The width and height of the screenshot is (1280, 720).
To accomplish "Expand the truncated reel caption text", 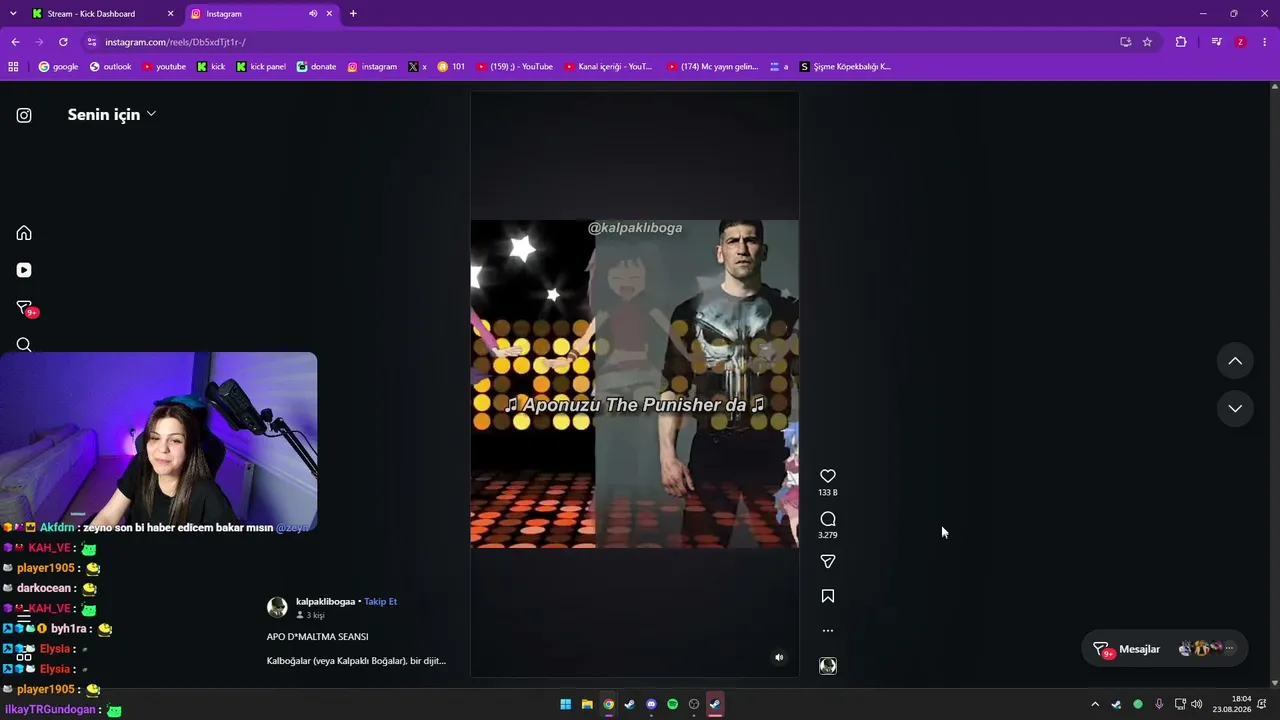I will pyautogui.click(x=356, y=661).
